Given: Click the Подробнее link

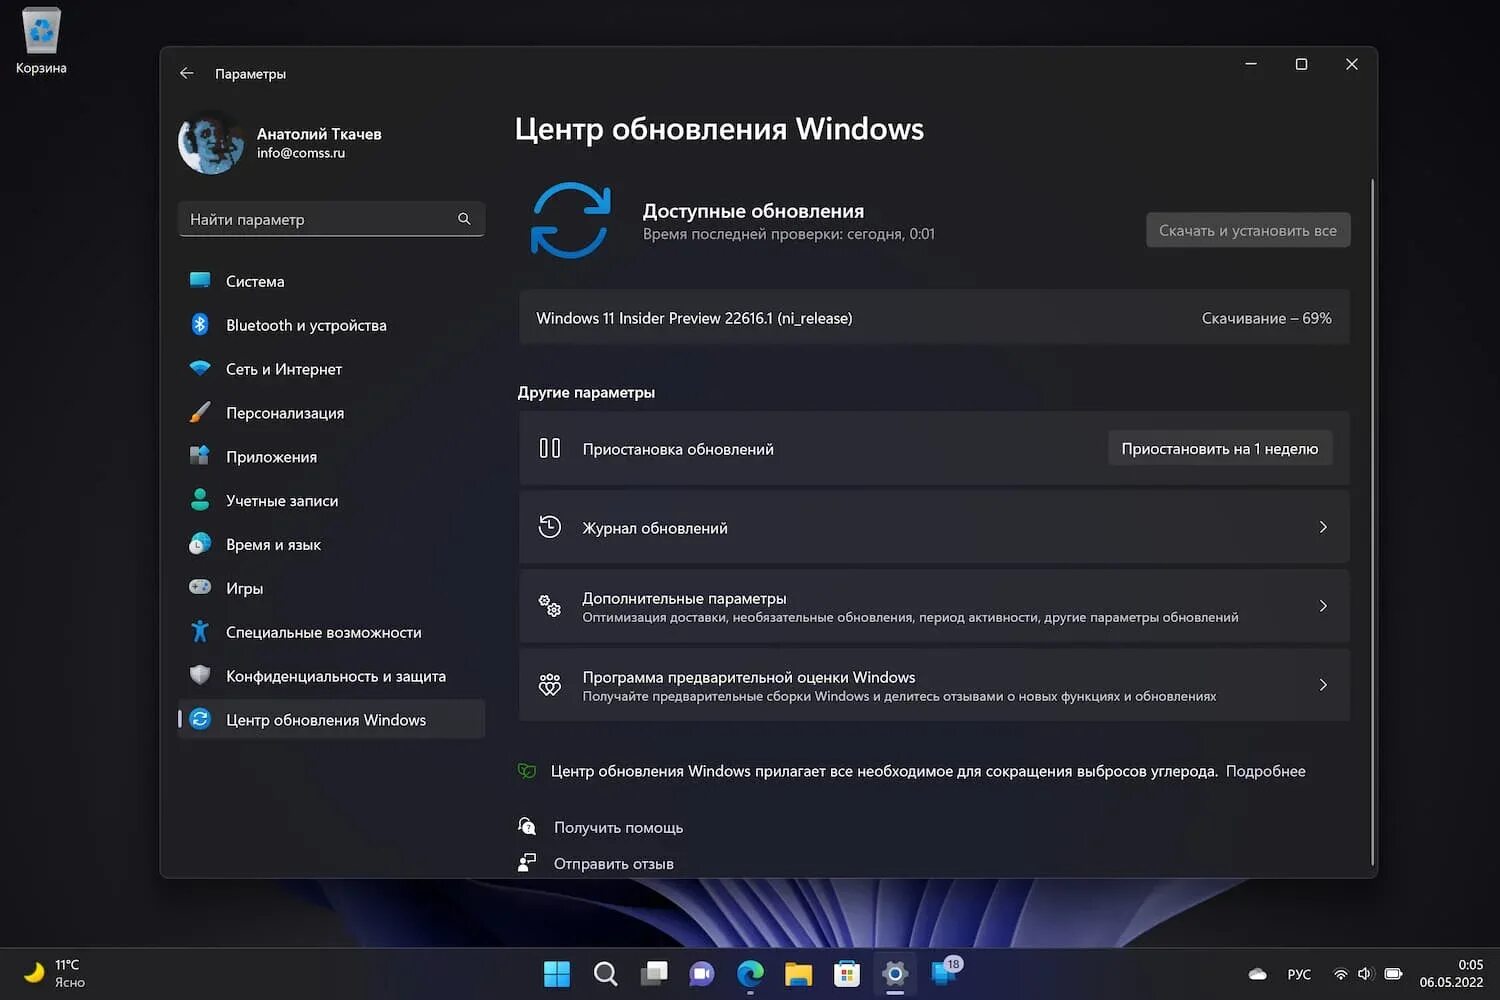Looking at the screenshot, I should [x=1266, y=771].
